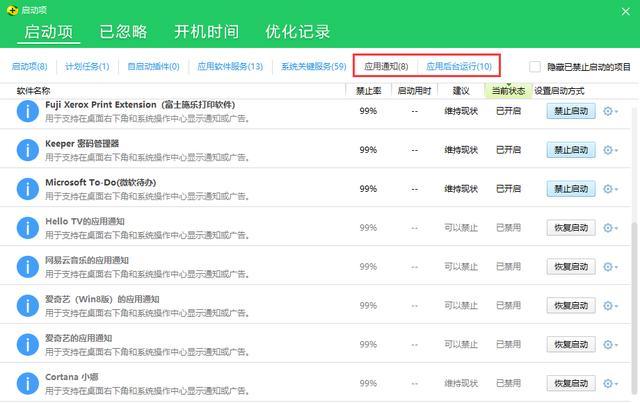Click the info icon for Cortana 小娜
The width and height of the screenshot is (640, 403).
click(27, 383)
